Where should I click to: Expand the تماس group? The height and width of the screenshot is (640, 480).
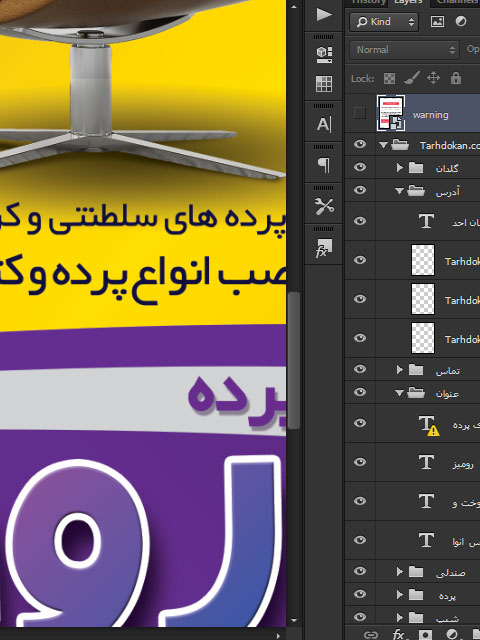400,369
